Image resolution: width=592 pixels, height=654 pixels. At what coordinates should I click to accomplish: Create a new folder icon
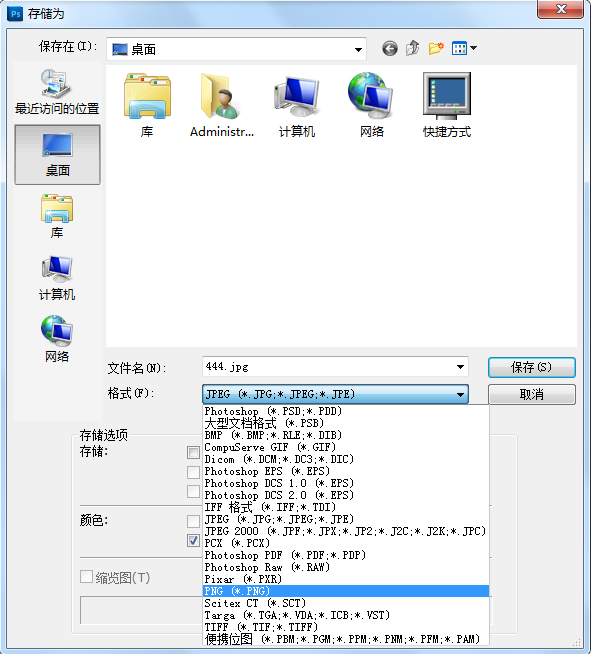coord(436,48)
